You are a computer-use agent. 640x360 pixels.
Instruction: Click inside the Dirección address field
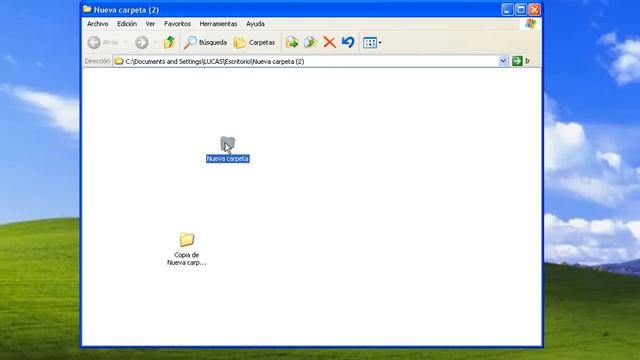point(306,61)
